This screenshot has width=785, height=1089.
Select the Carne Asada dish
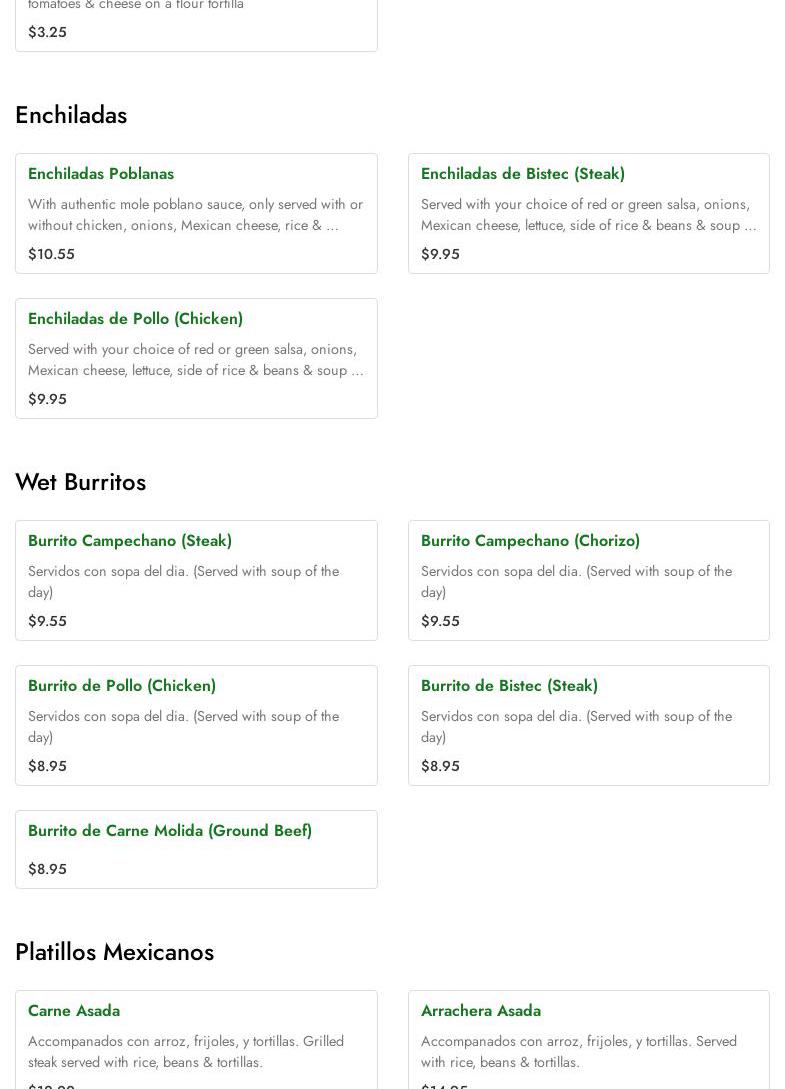click(74, 1011)
